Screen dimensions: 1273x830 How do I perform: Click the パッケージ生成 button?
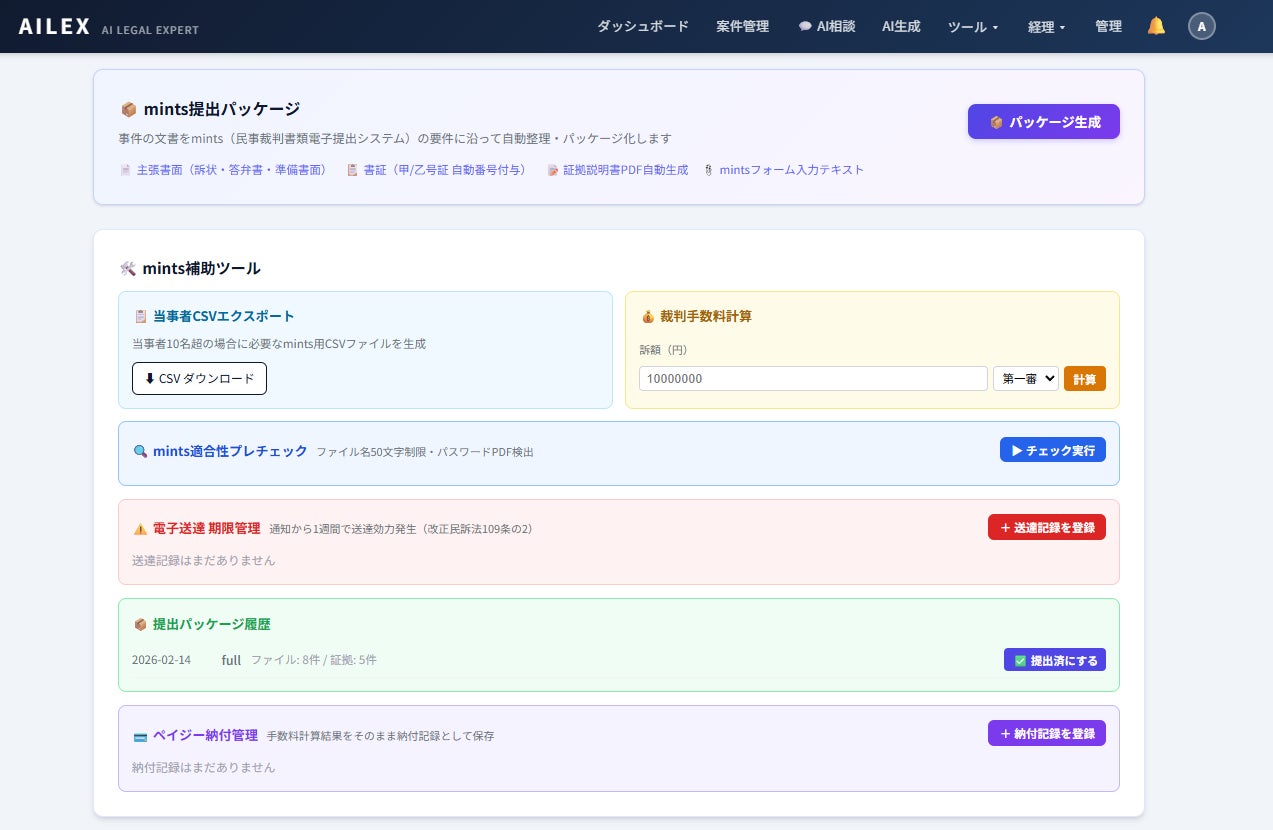1044,122
